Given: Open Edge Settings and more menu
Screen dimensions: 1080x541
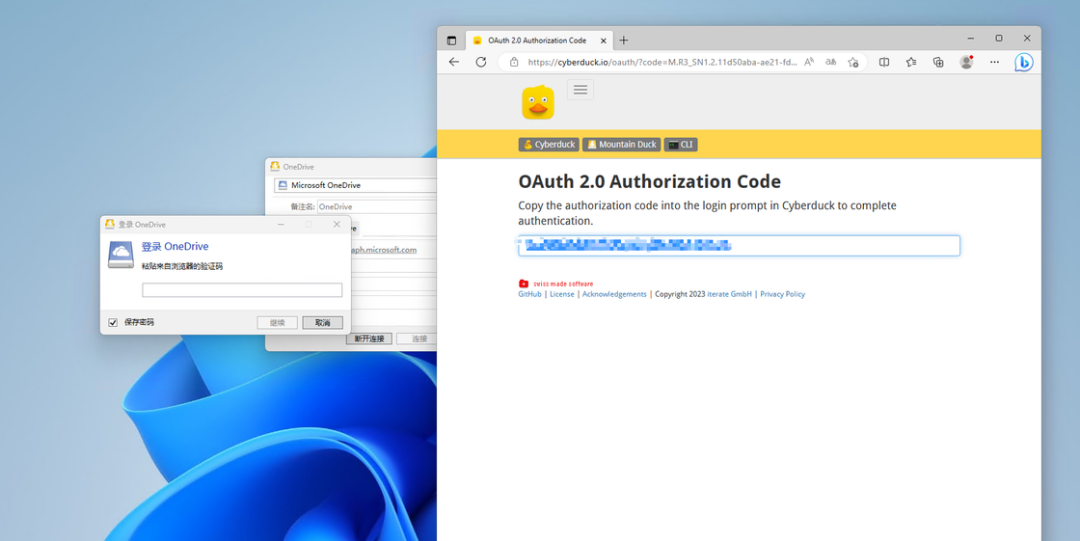Looking at the screenshot, I should [995, 62].
